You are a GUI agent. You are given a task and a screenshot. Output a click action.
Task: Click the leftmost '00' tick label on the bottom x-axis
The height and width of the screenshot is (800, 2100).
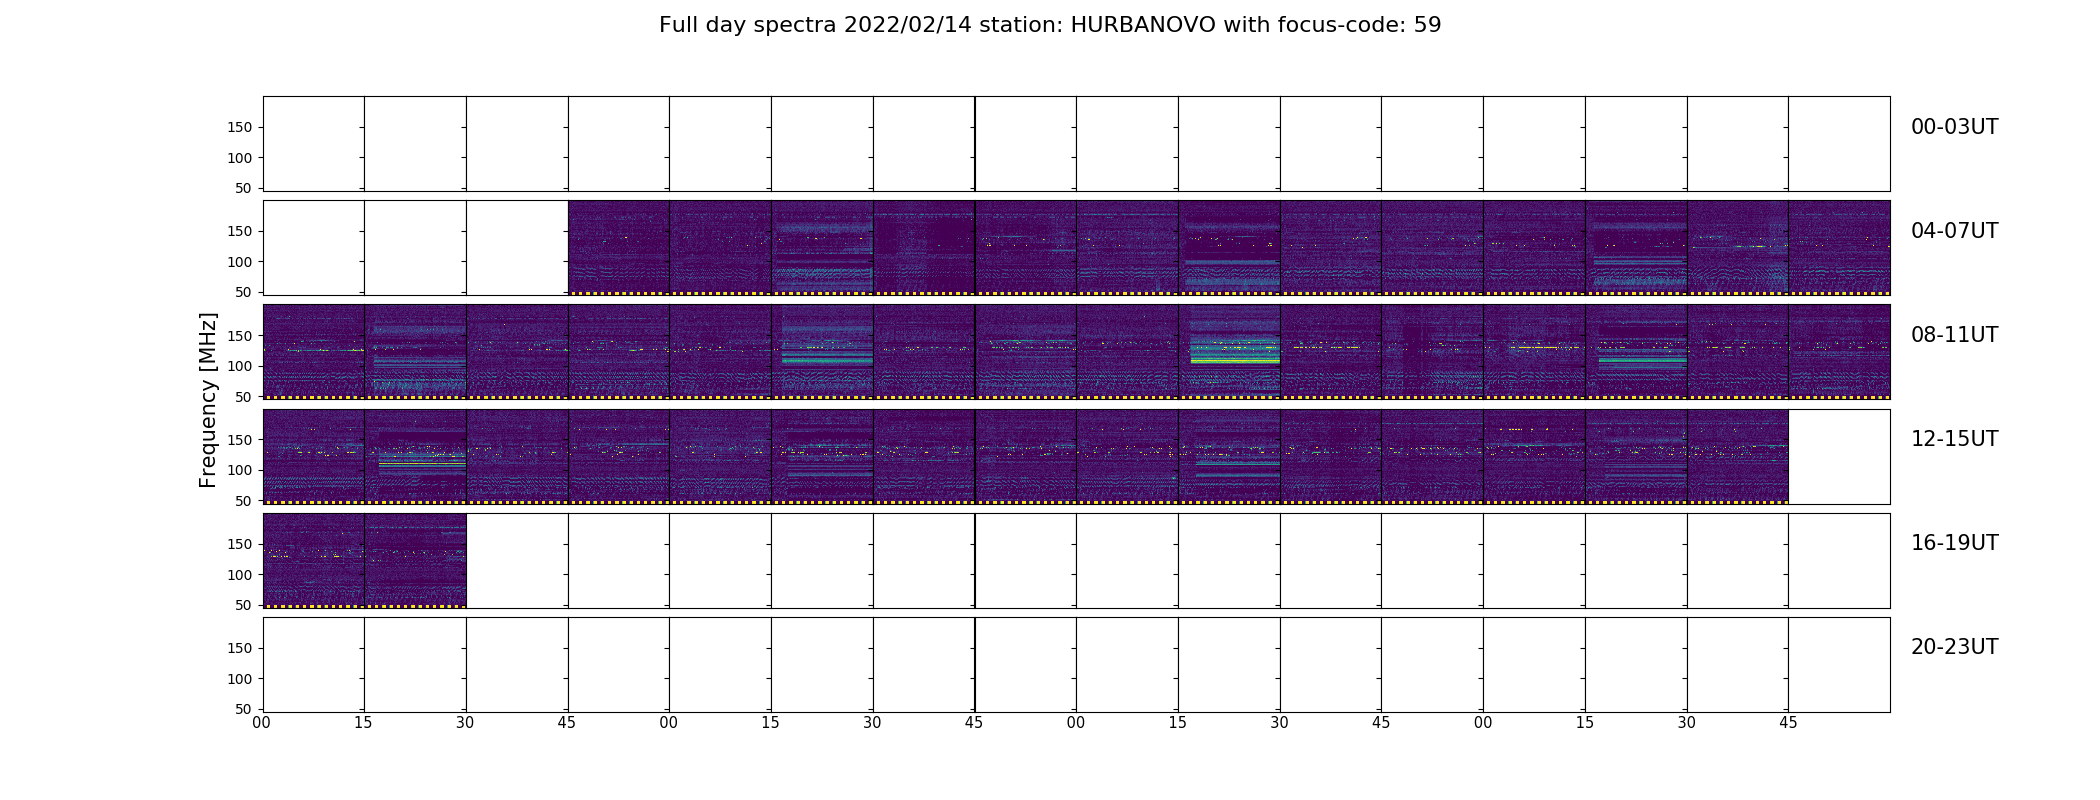coord(261,723)
